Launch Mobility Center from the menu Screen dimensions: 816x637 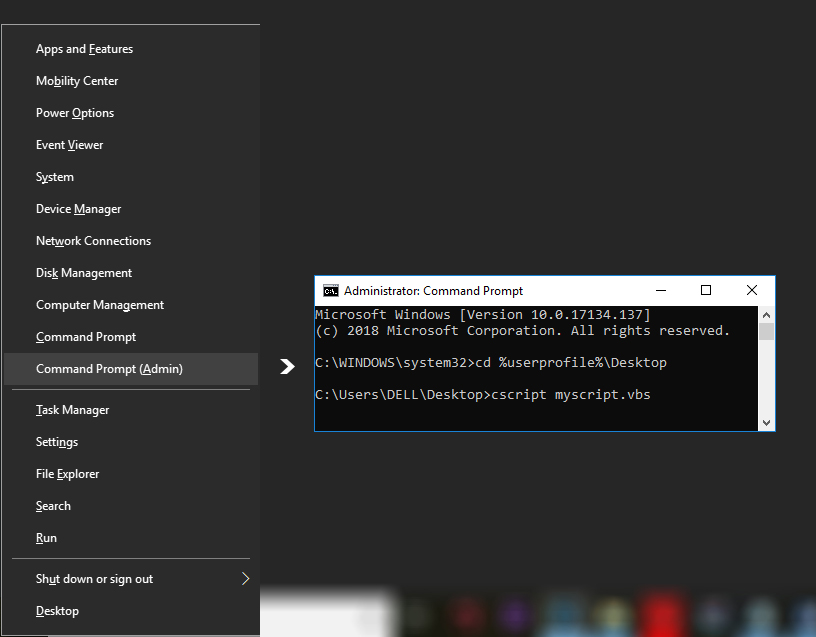77,81
